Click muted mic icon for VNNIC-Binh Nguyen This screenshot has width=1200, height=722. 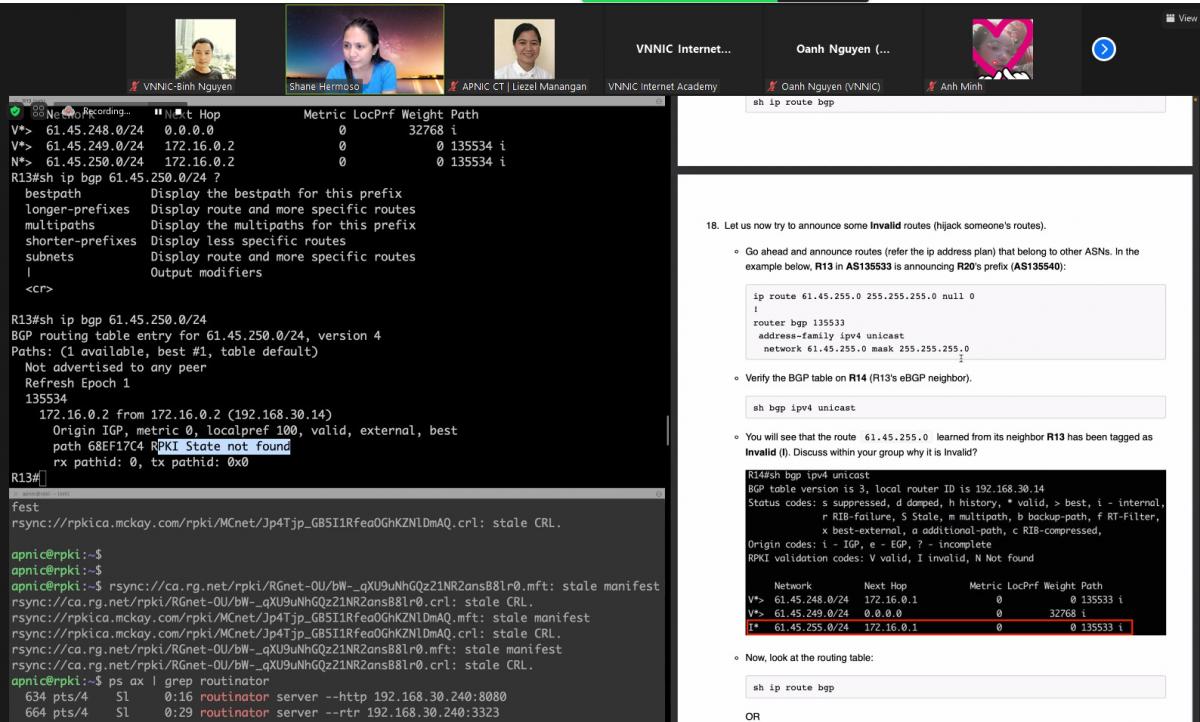[135, 87]
